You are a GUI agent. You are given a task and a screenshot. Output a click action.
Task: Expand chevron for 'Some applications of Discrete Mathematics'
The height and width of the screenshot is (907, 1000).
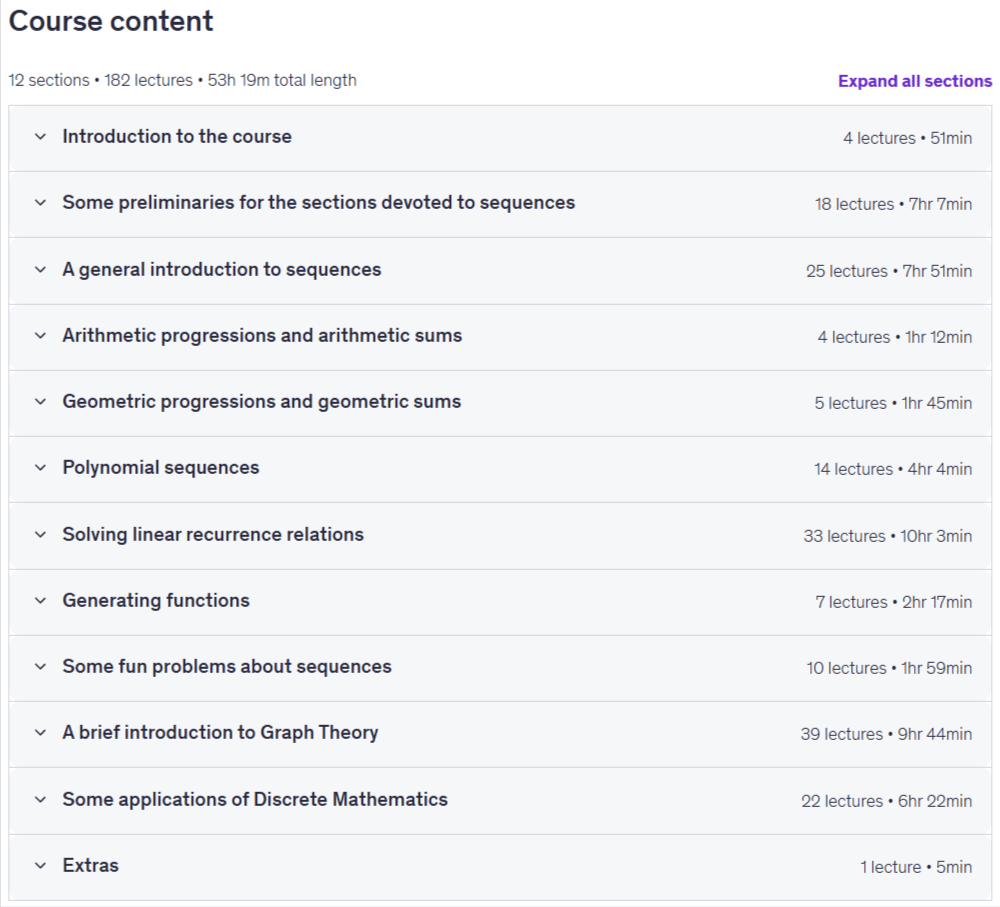point(40,799)
